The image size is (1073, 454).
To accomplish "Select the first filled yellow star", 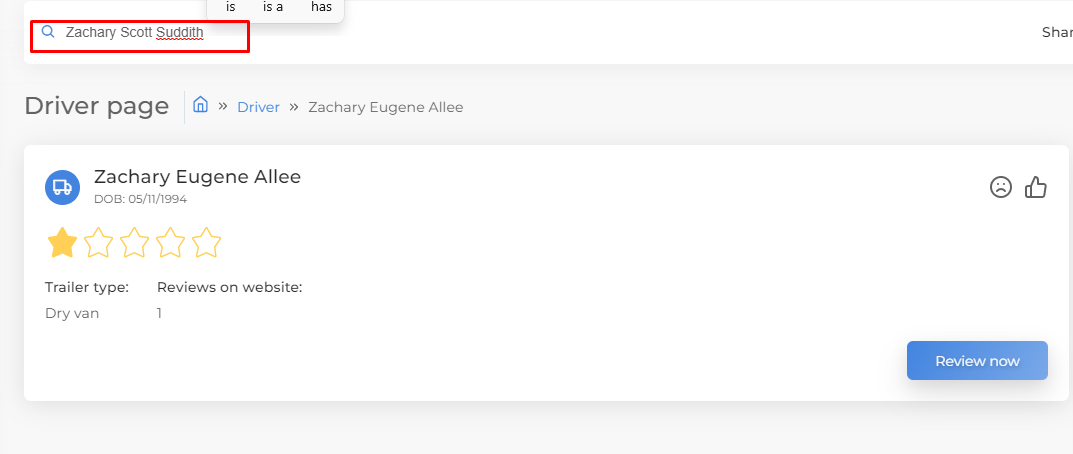I will (x=62, y=242).
